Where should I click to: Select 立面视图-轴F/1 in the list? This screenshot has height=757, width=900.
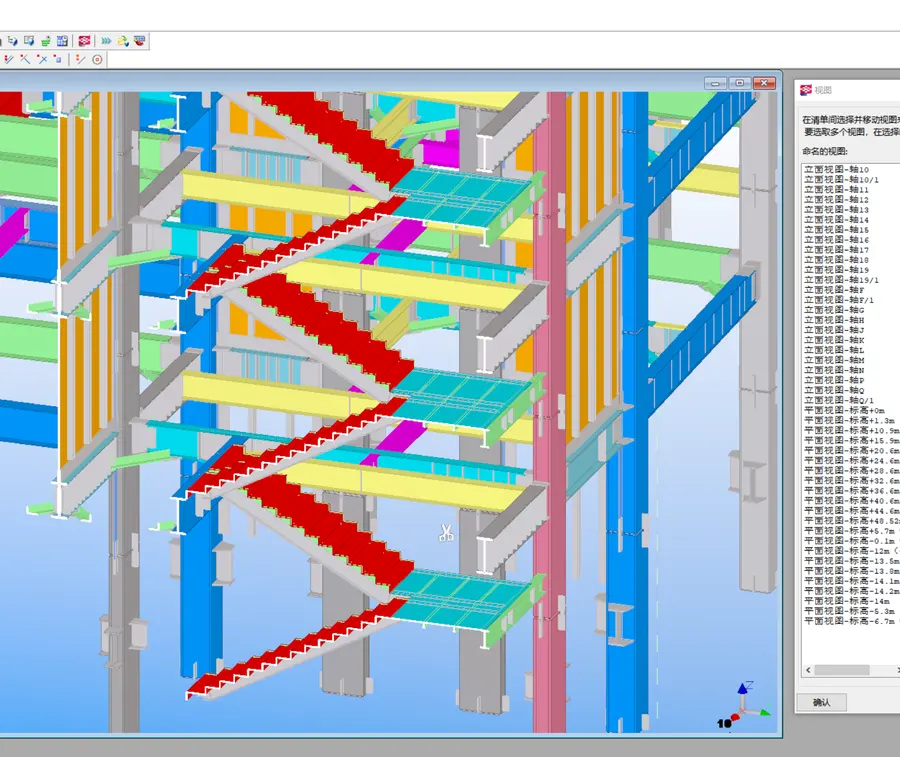tap(839, 300)
